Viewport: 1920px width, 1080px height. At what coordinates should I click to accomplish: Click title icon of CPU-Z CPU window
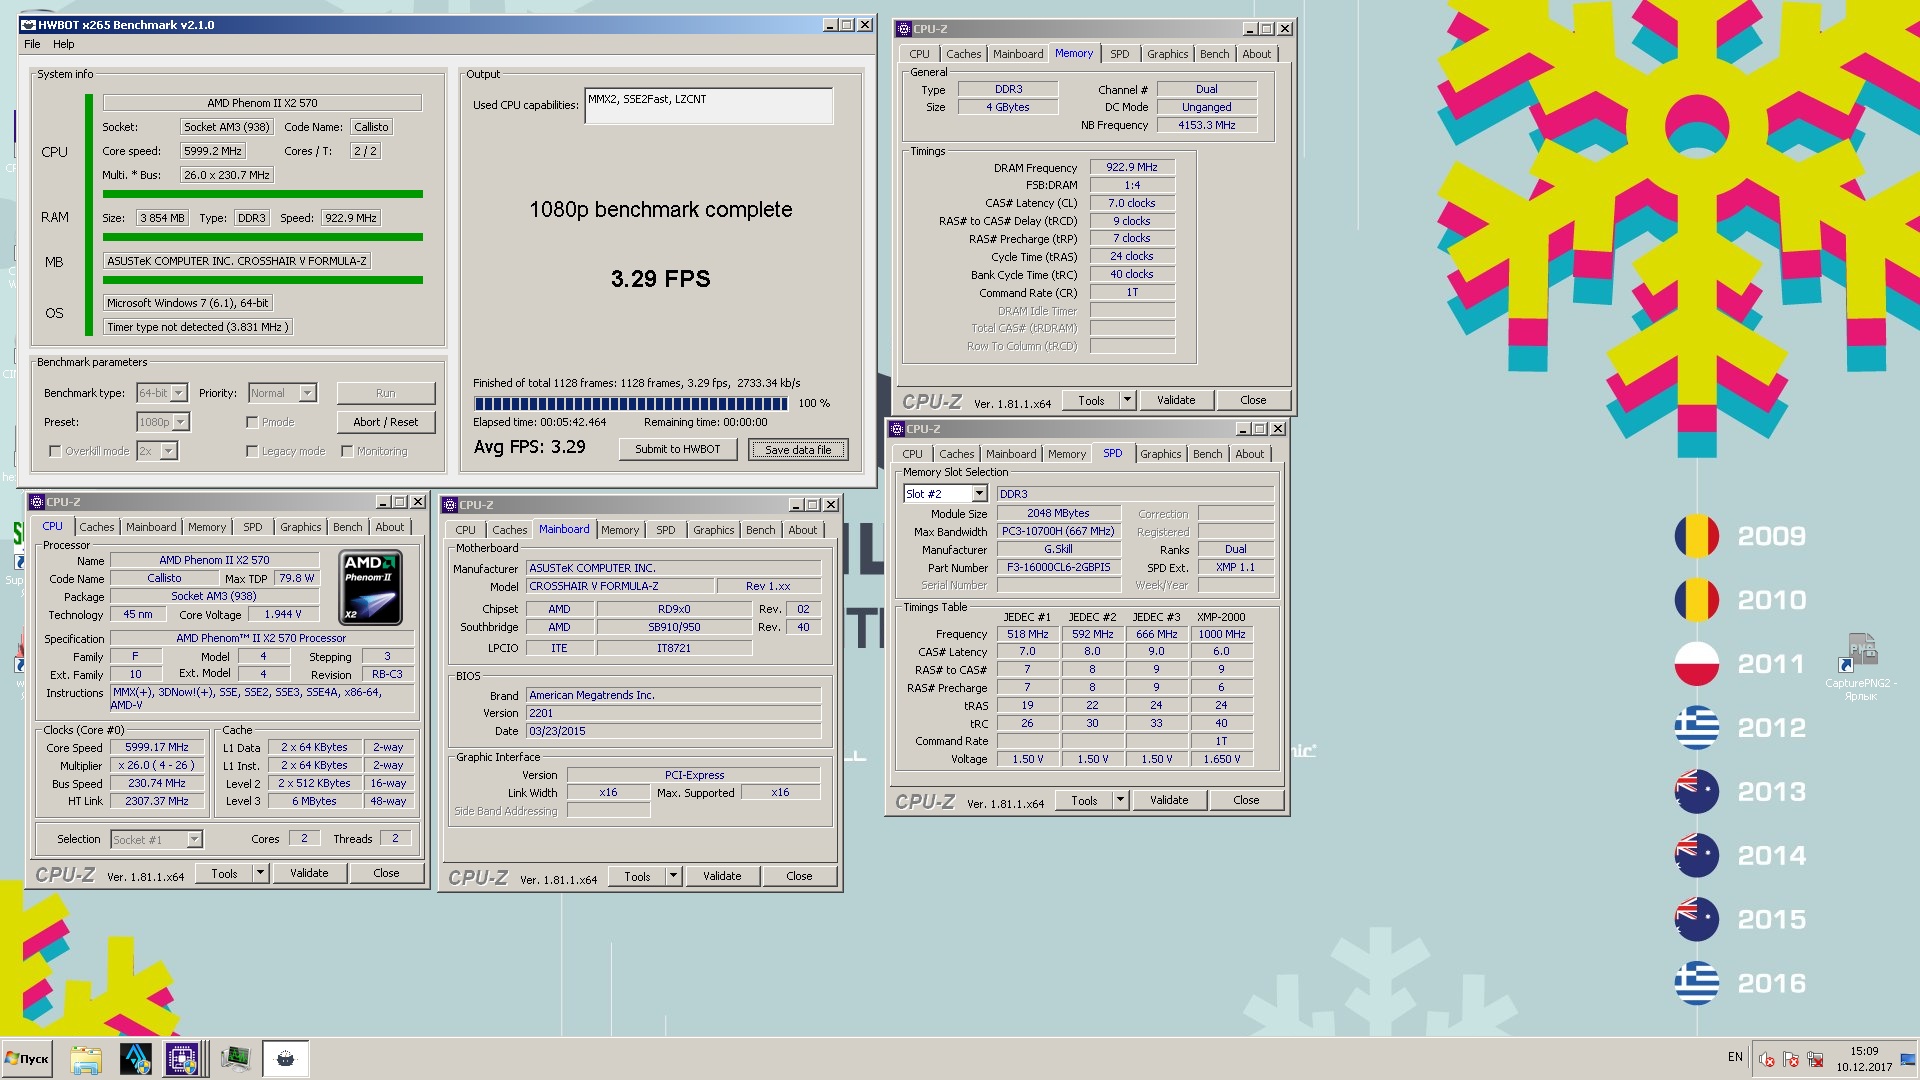37,502
